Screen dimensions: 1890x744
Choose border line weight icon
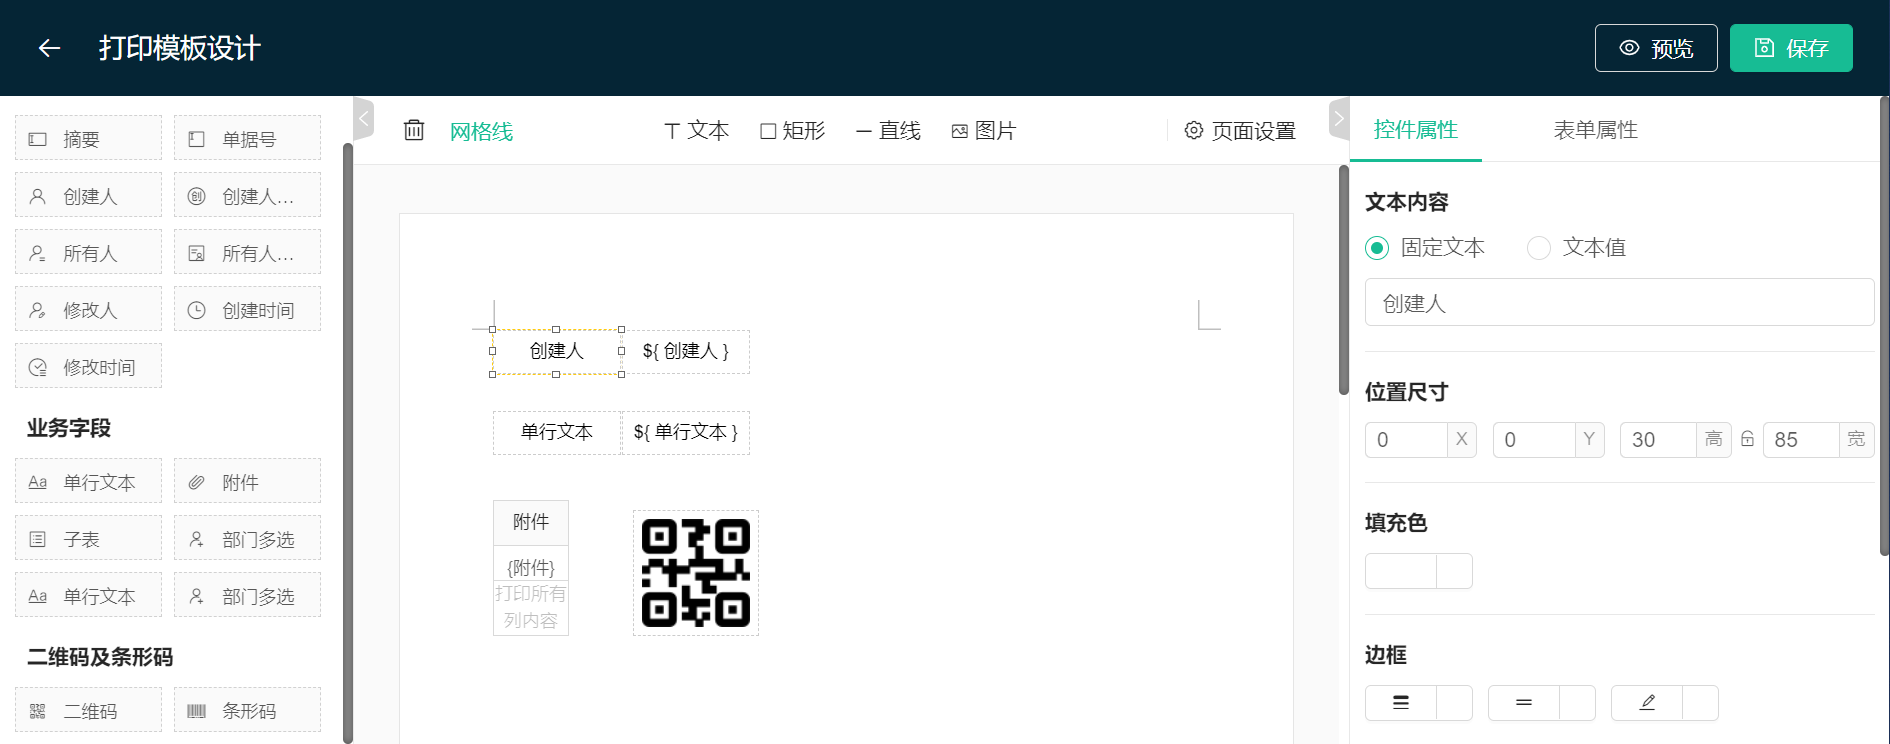pyautogui.click(x=1401, y=703)
